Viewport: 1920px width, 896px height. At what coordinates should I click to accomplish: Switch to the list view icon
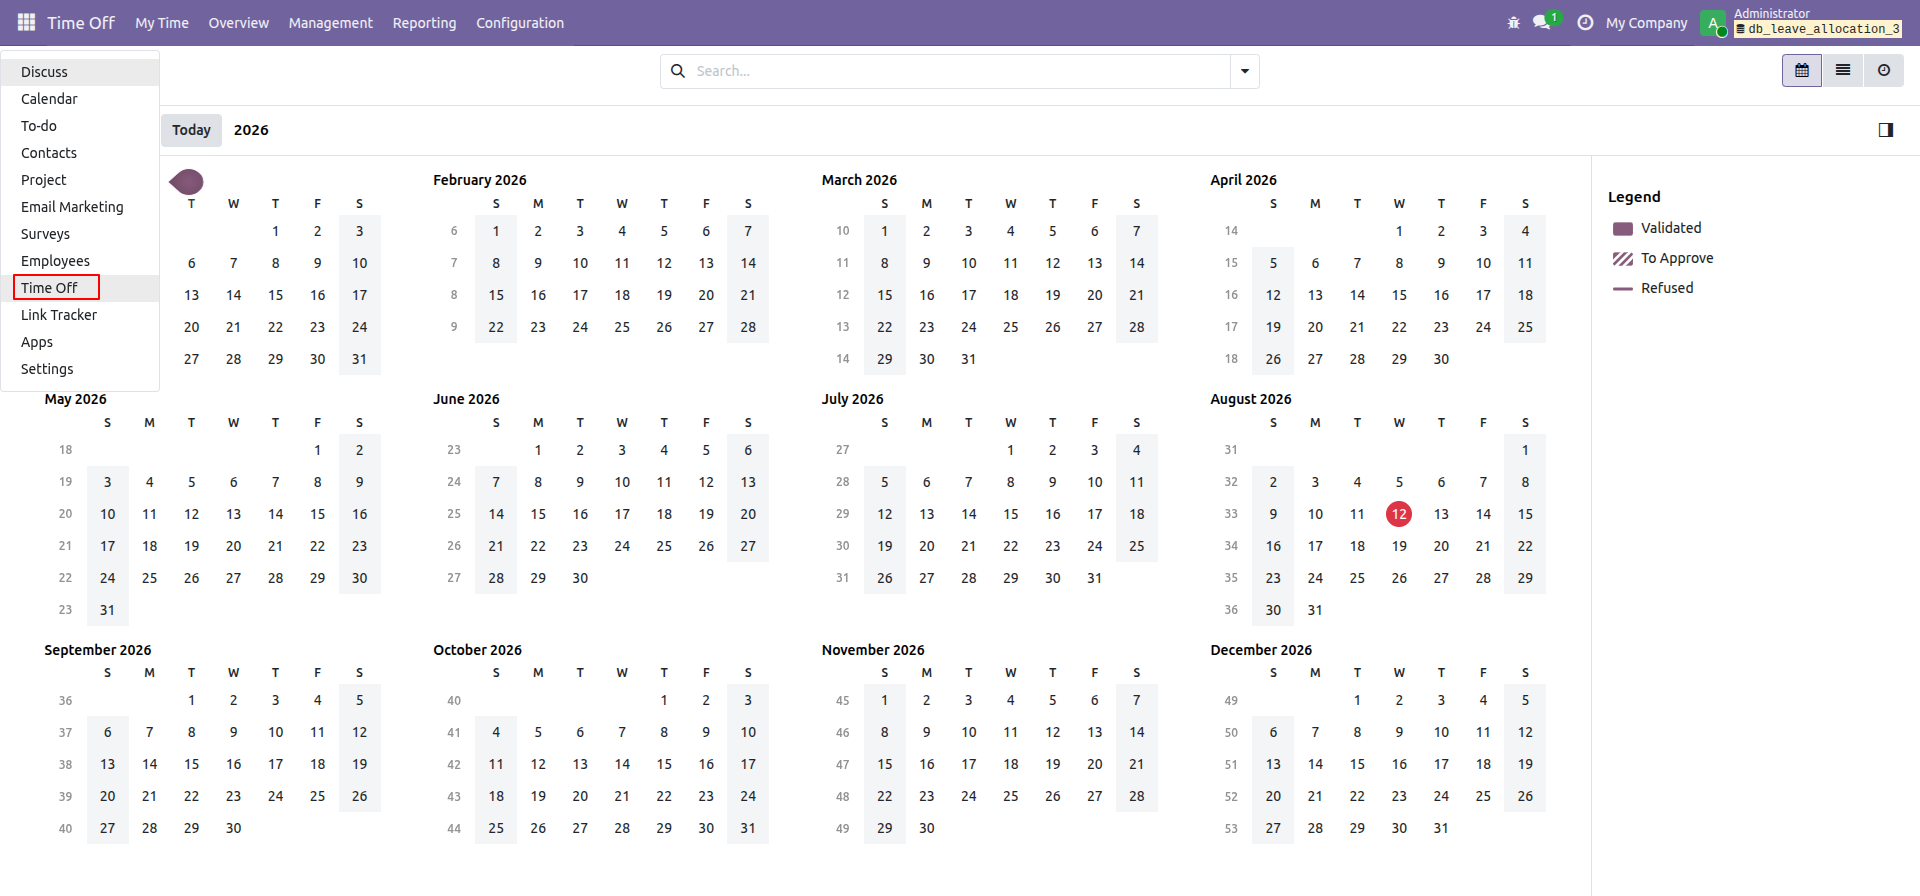(x=1843, y=71)
